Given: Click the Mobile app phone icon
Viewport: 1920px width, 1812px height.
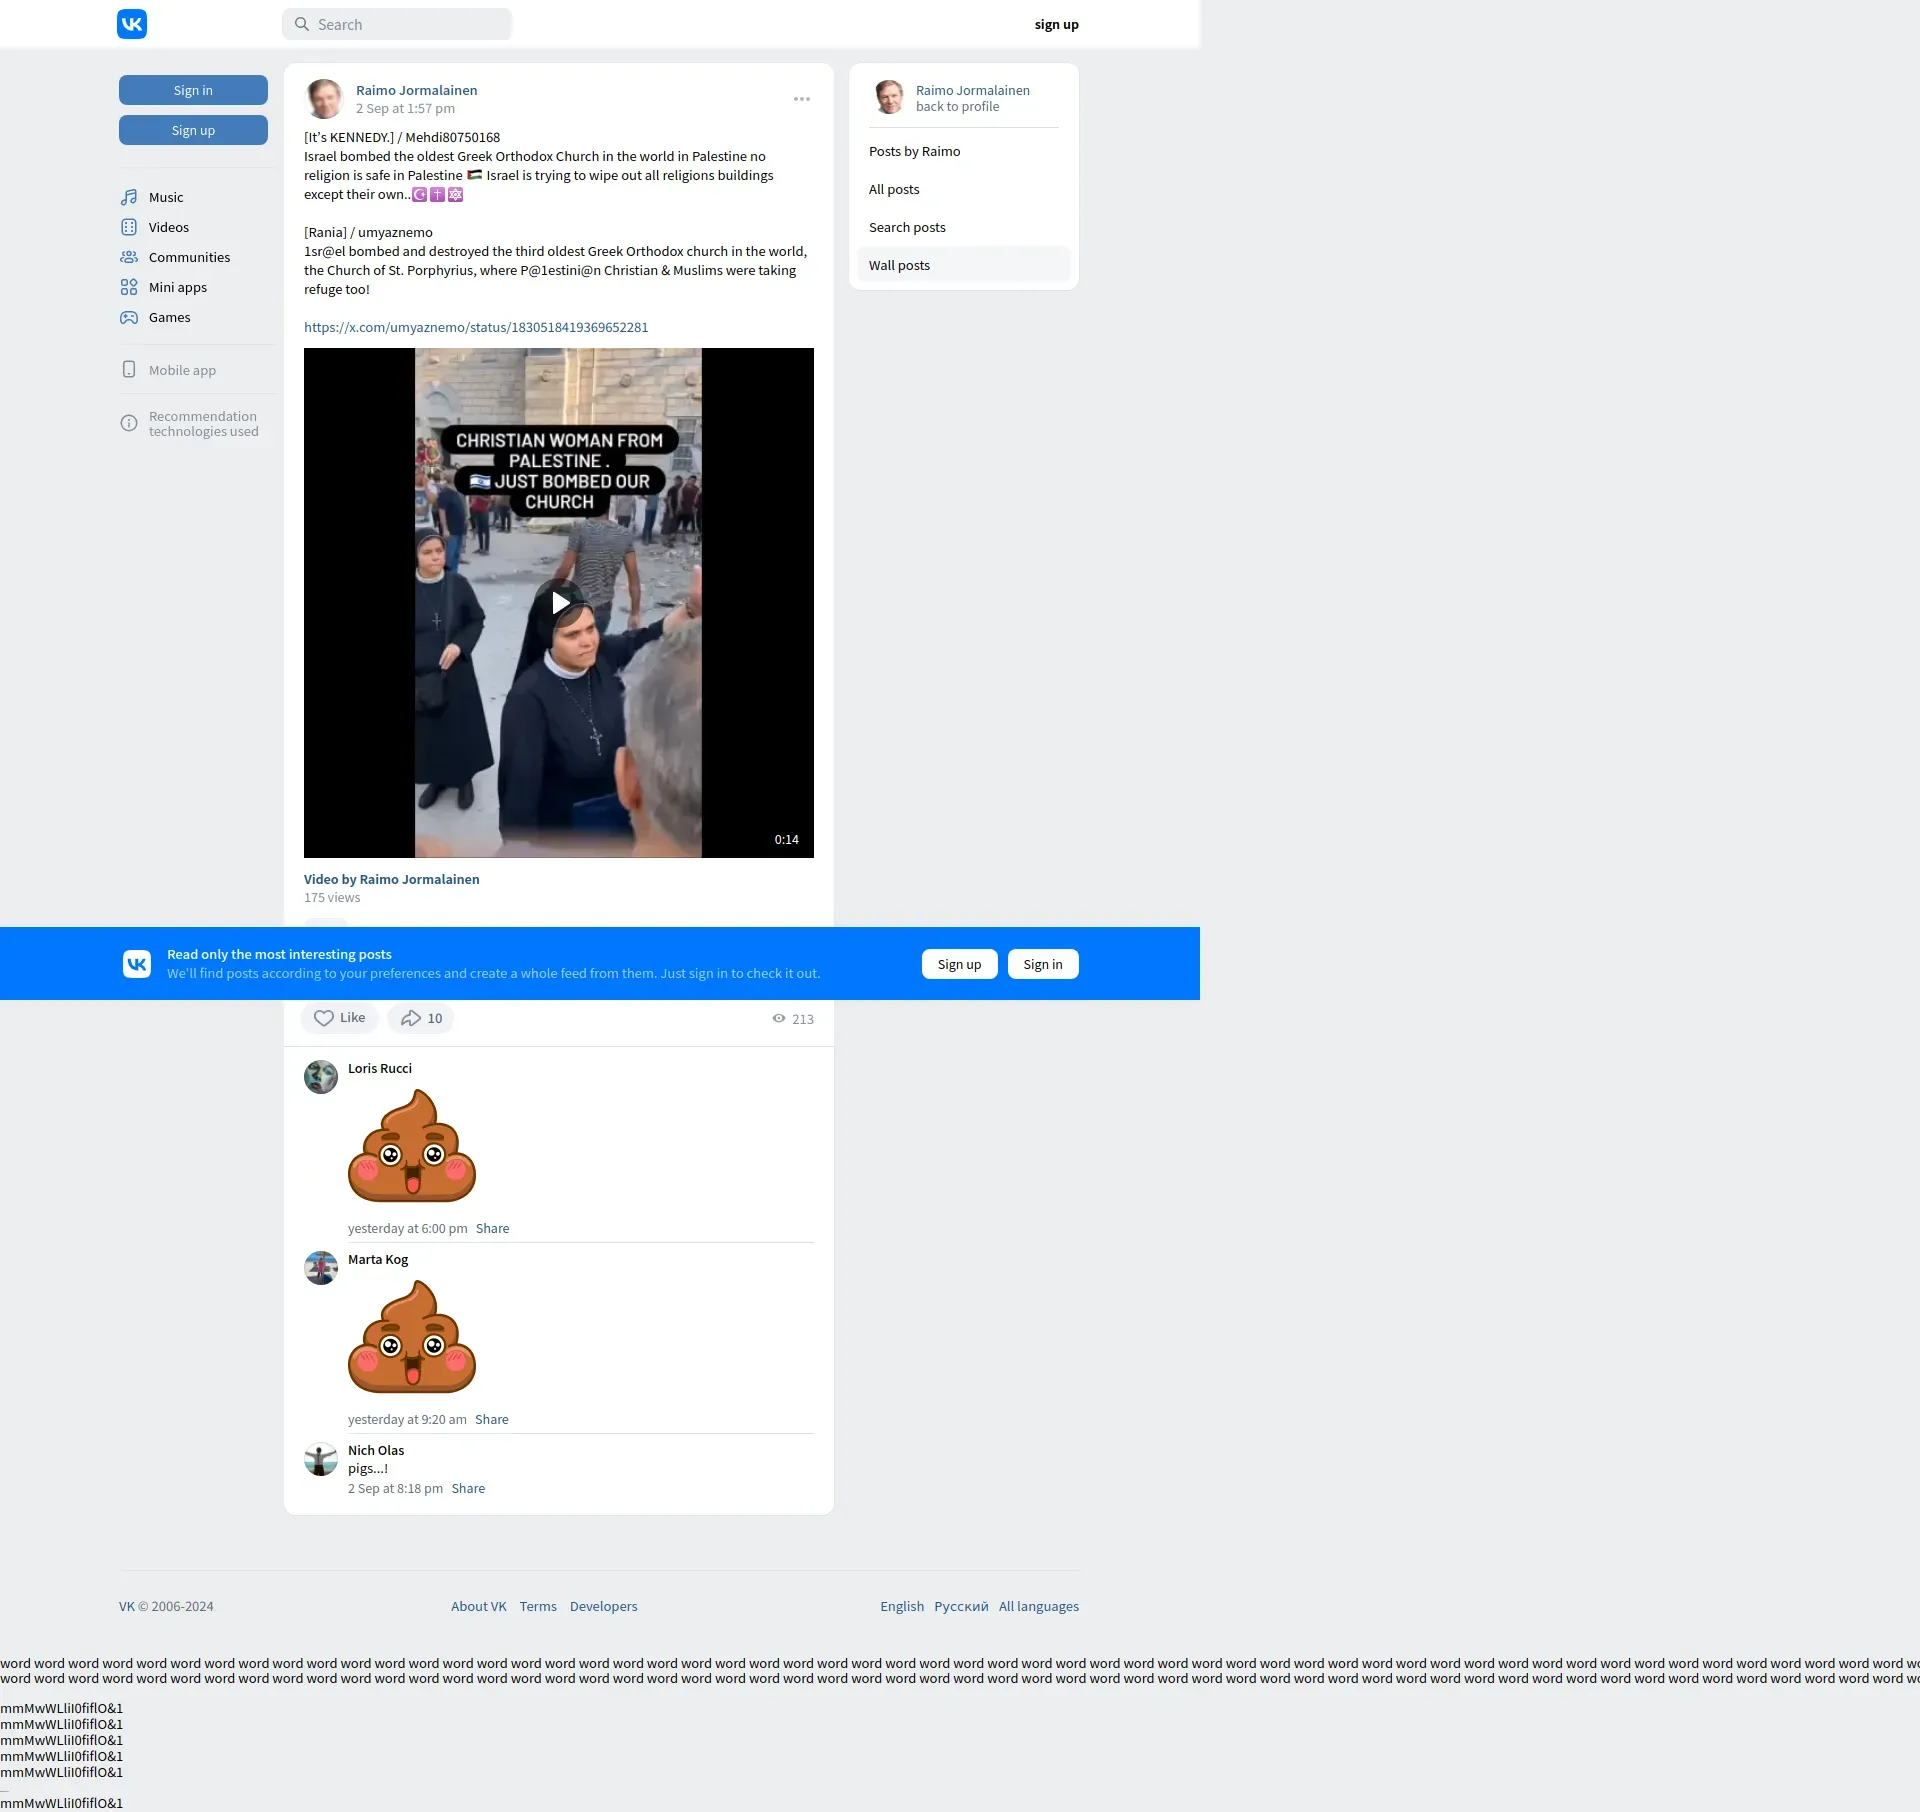Looking at the screenshot, I should 129,369.
